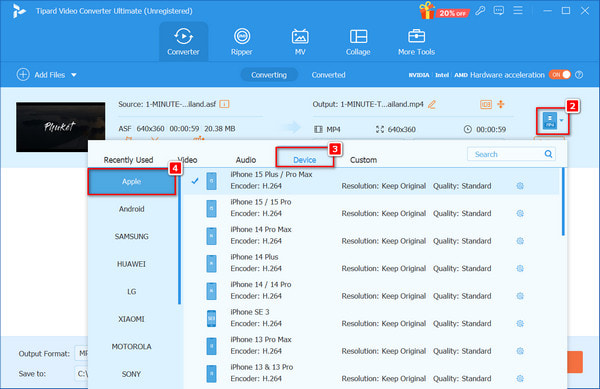Screen dimensions: 600x389
Task: Open the Ripper module
Action: click(241, 41)
